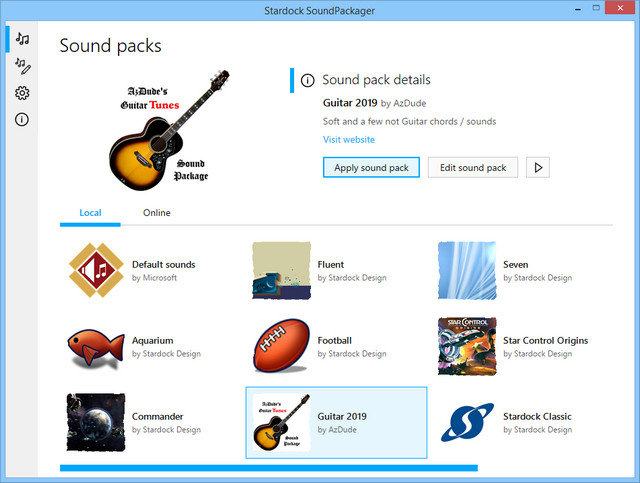This screenshot has width=640, height=483.
Task: Play preview of the sound pack
Action: tap(538, 167)
